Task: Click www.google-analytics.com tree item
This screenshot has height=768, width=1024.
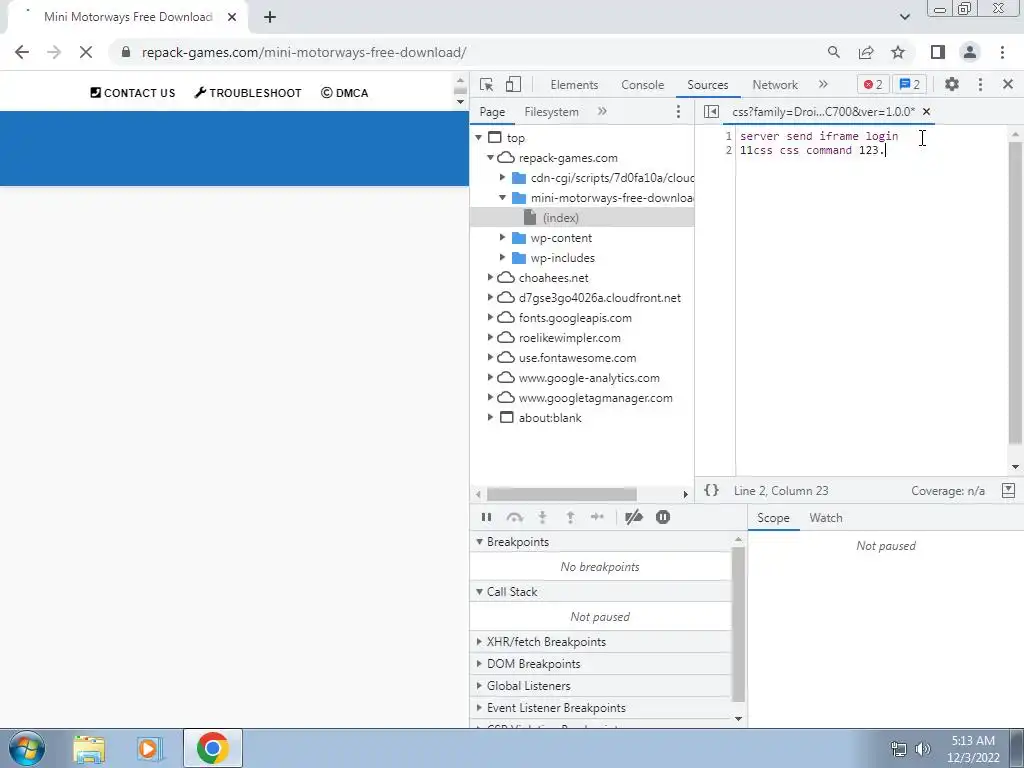Action: click(x=589, y=378)
